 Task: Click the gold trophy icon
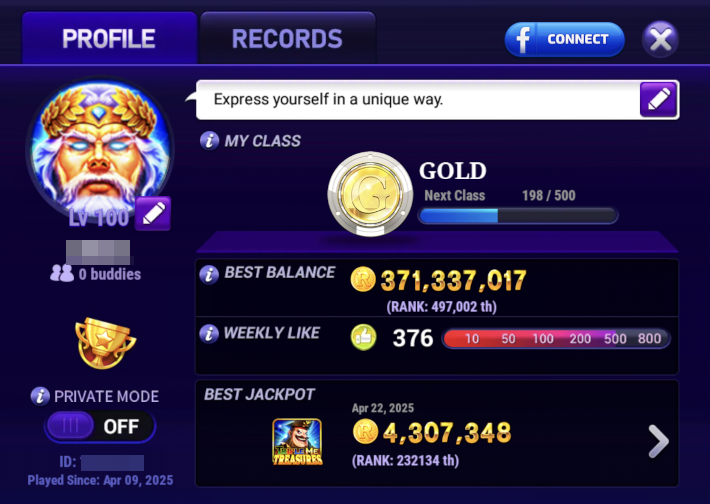105,343
